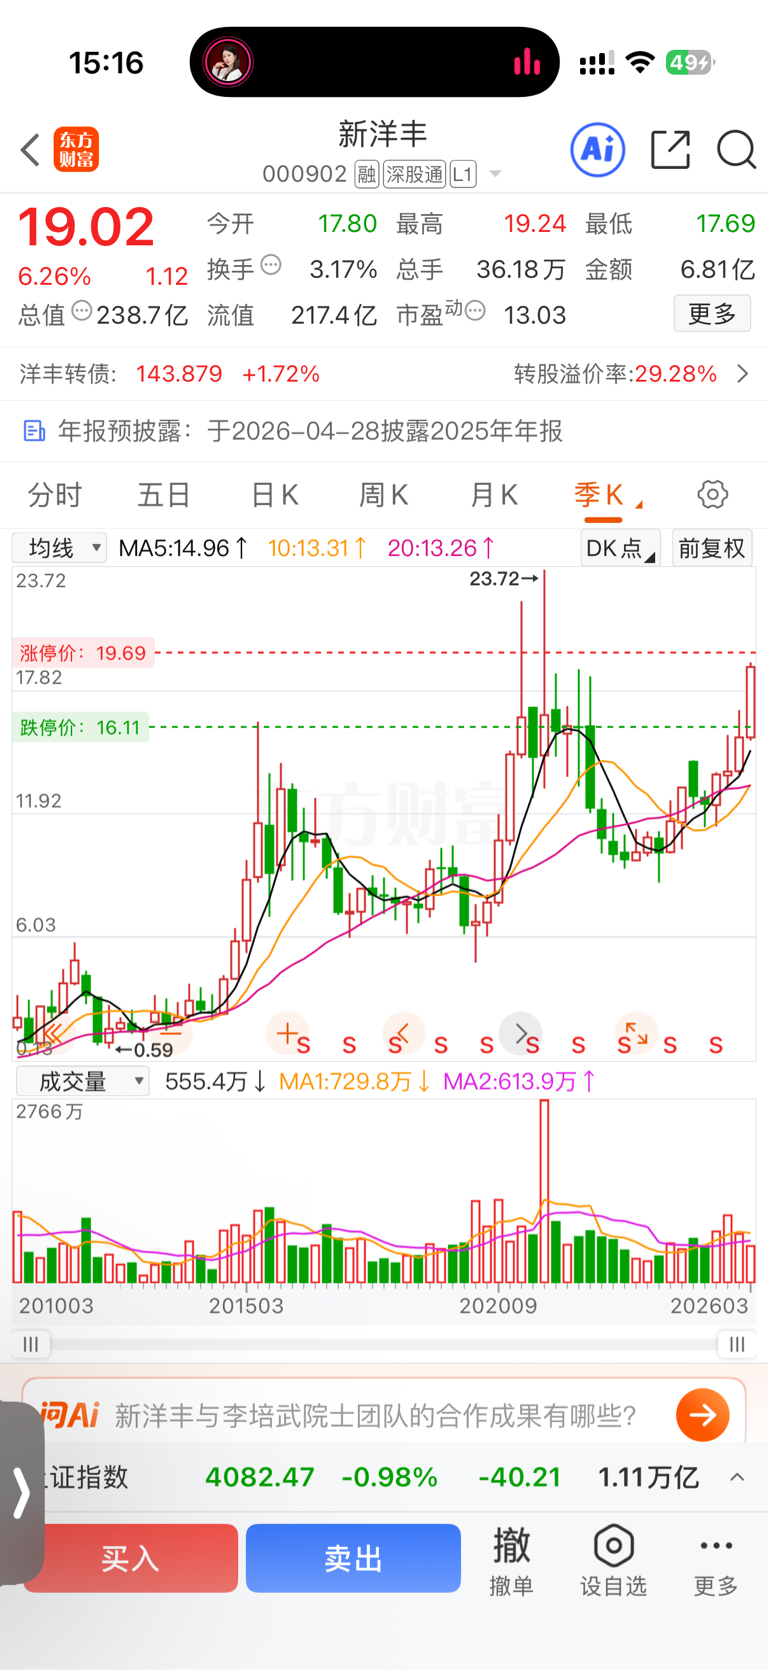This screenshot has height=1670, width=768.
Task: Tap the L1 level badge
Action: (462, 175)
